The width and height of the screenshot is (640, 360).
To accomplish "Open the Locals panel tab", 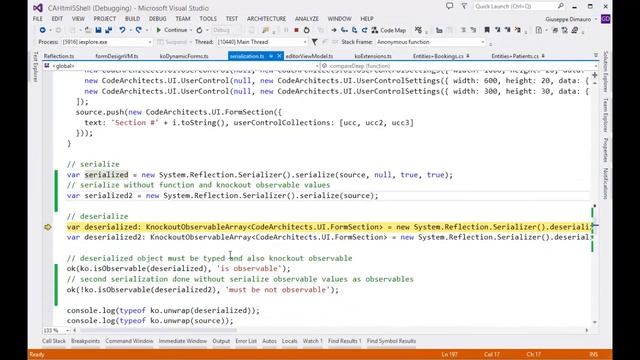I will 290,341.
